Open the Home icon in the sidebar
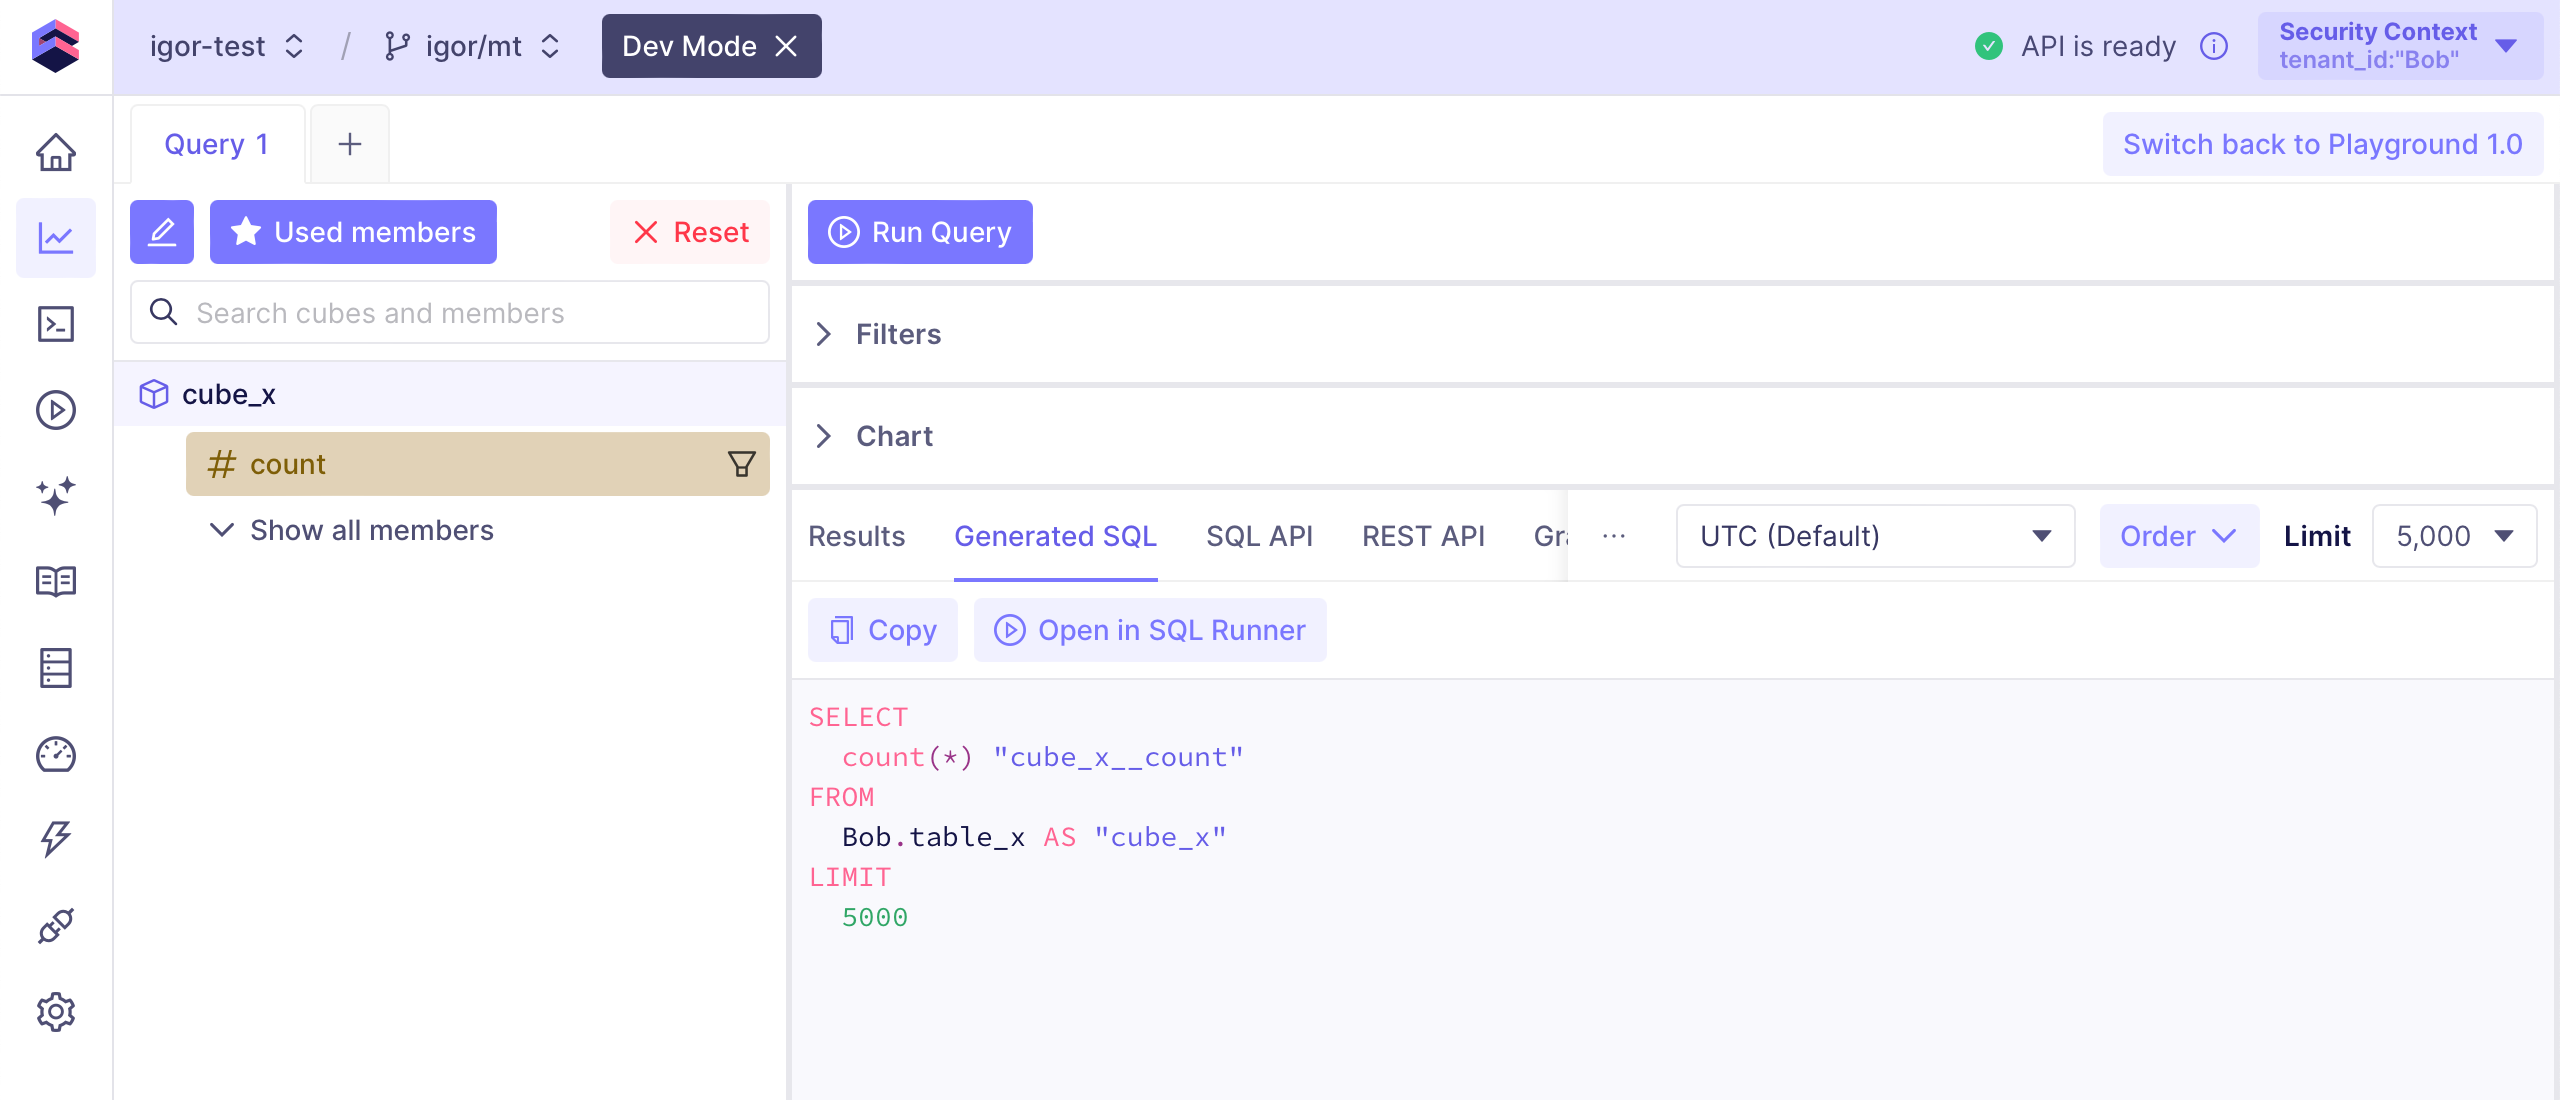This screenshot has height=1100, width=2560. (x=56, y=152)
